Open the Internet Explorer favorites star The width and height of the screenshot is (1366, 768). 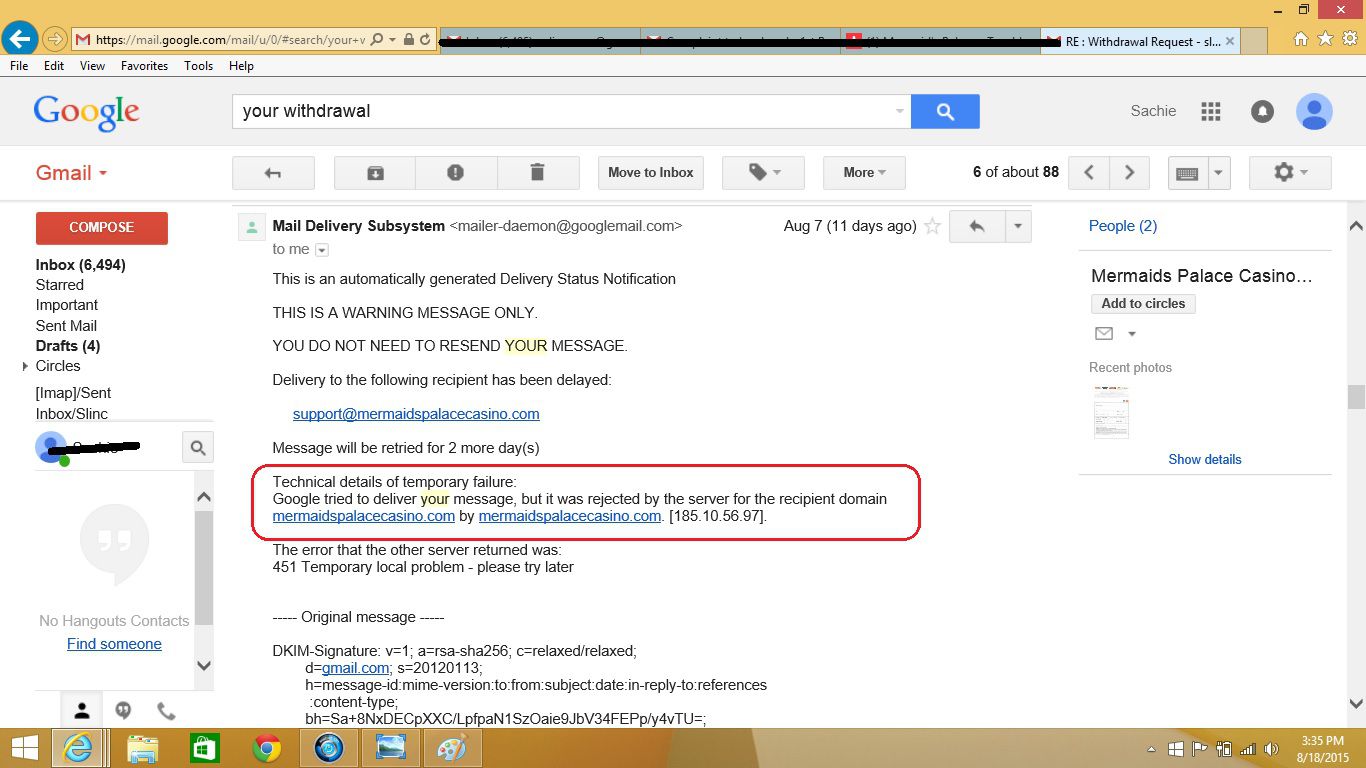pos(1326,39)
